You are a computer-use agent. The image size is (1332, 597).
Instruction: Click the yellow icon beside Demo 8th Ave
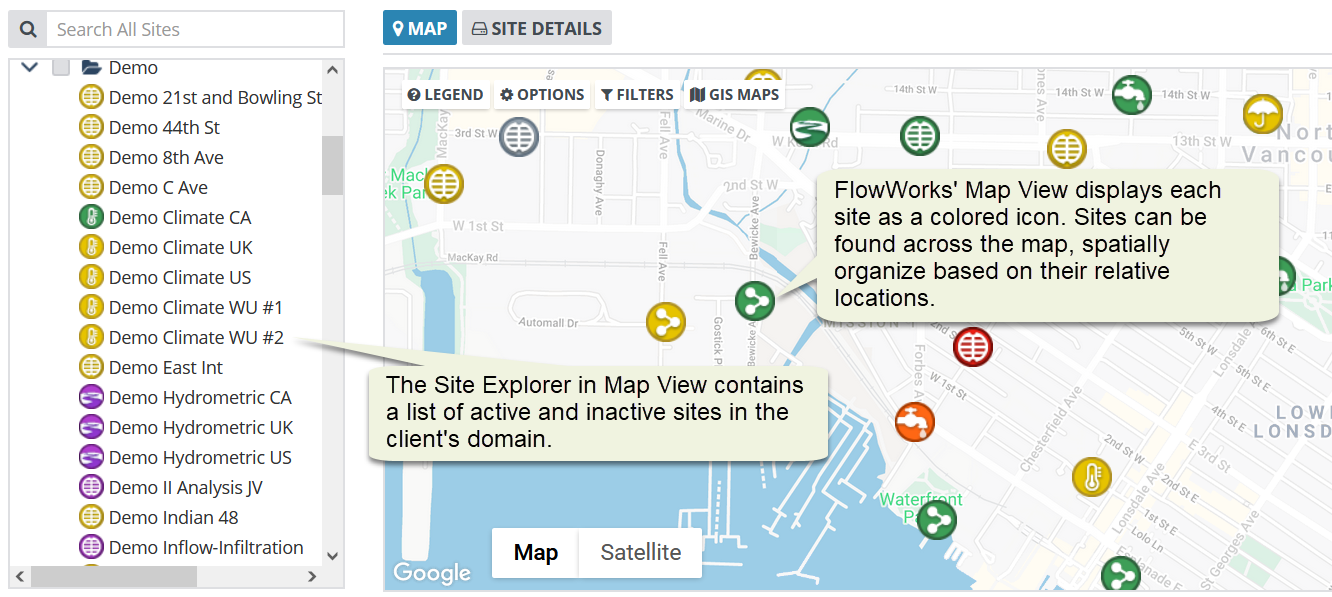click(92, 157)
